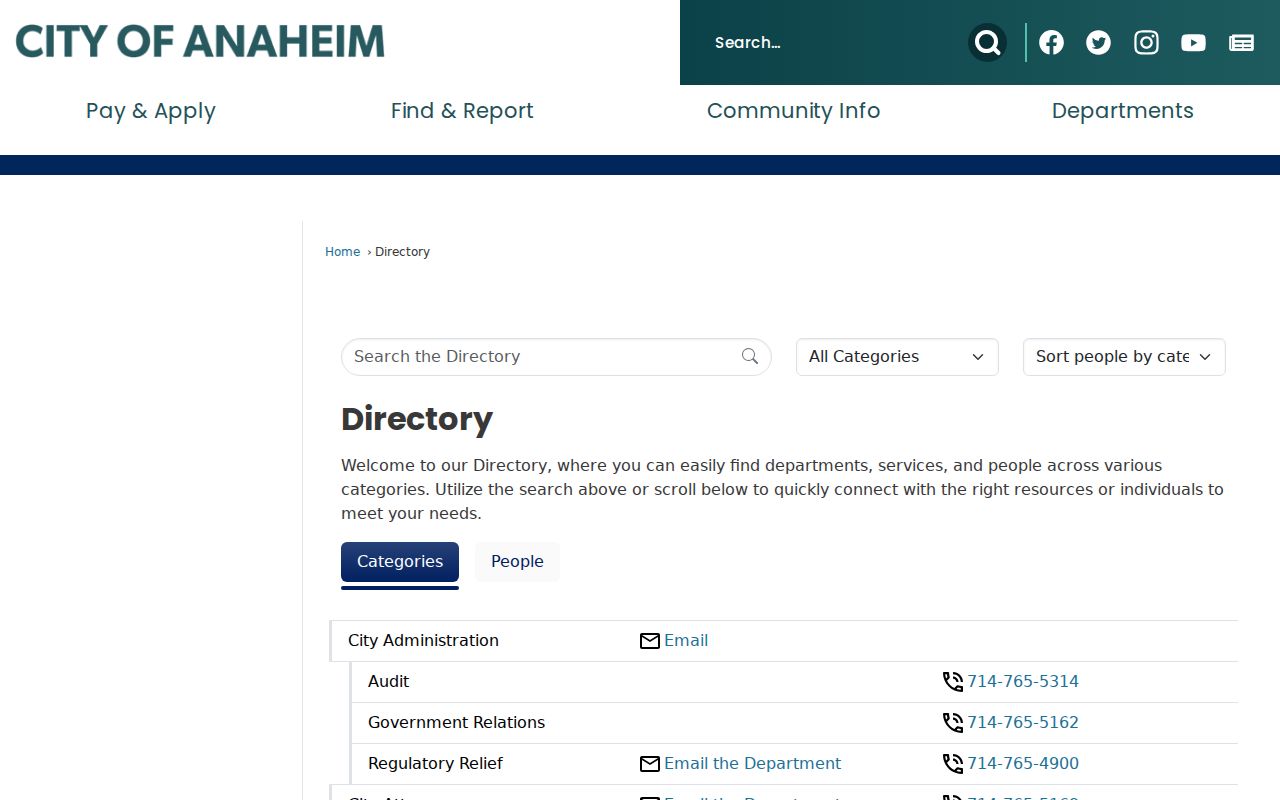The width and height of the screenshot is (1280, 800).
Task: Click the City of Anaheim logo
Action: (x=200, y=42)
